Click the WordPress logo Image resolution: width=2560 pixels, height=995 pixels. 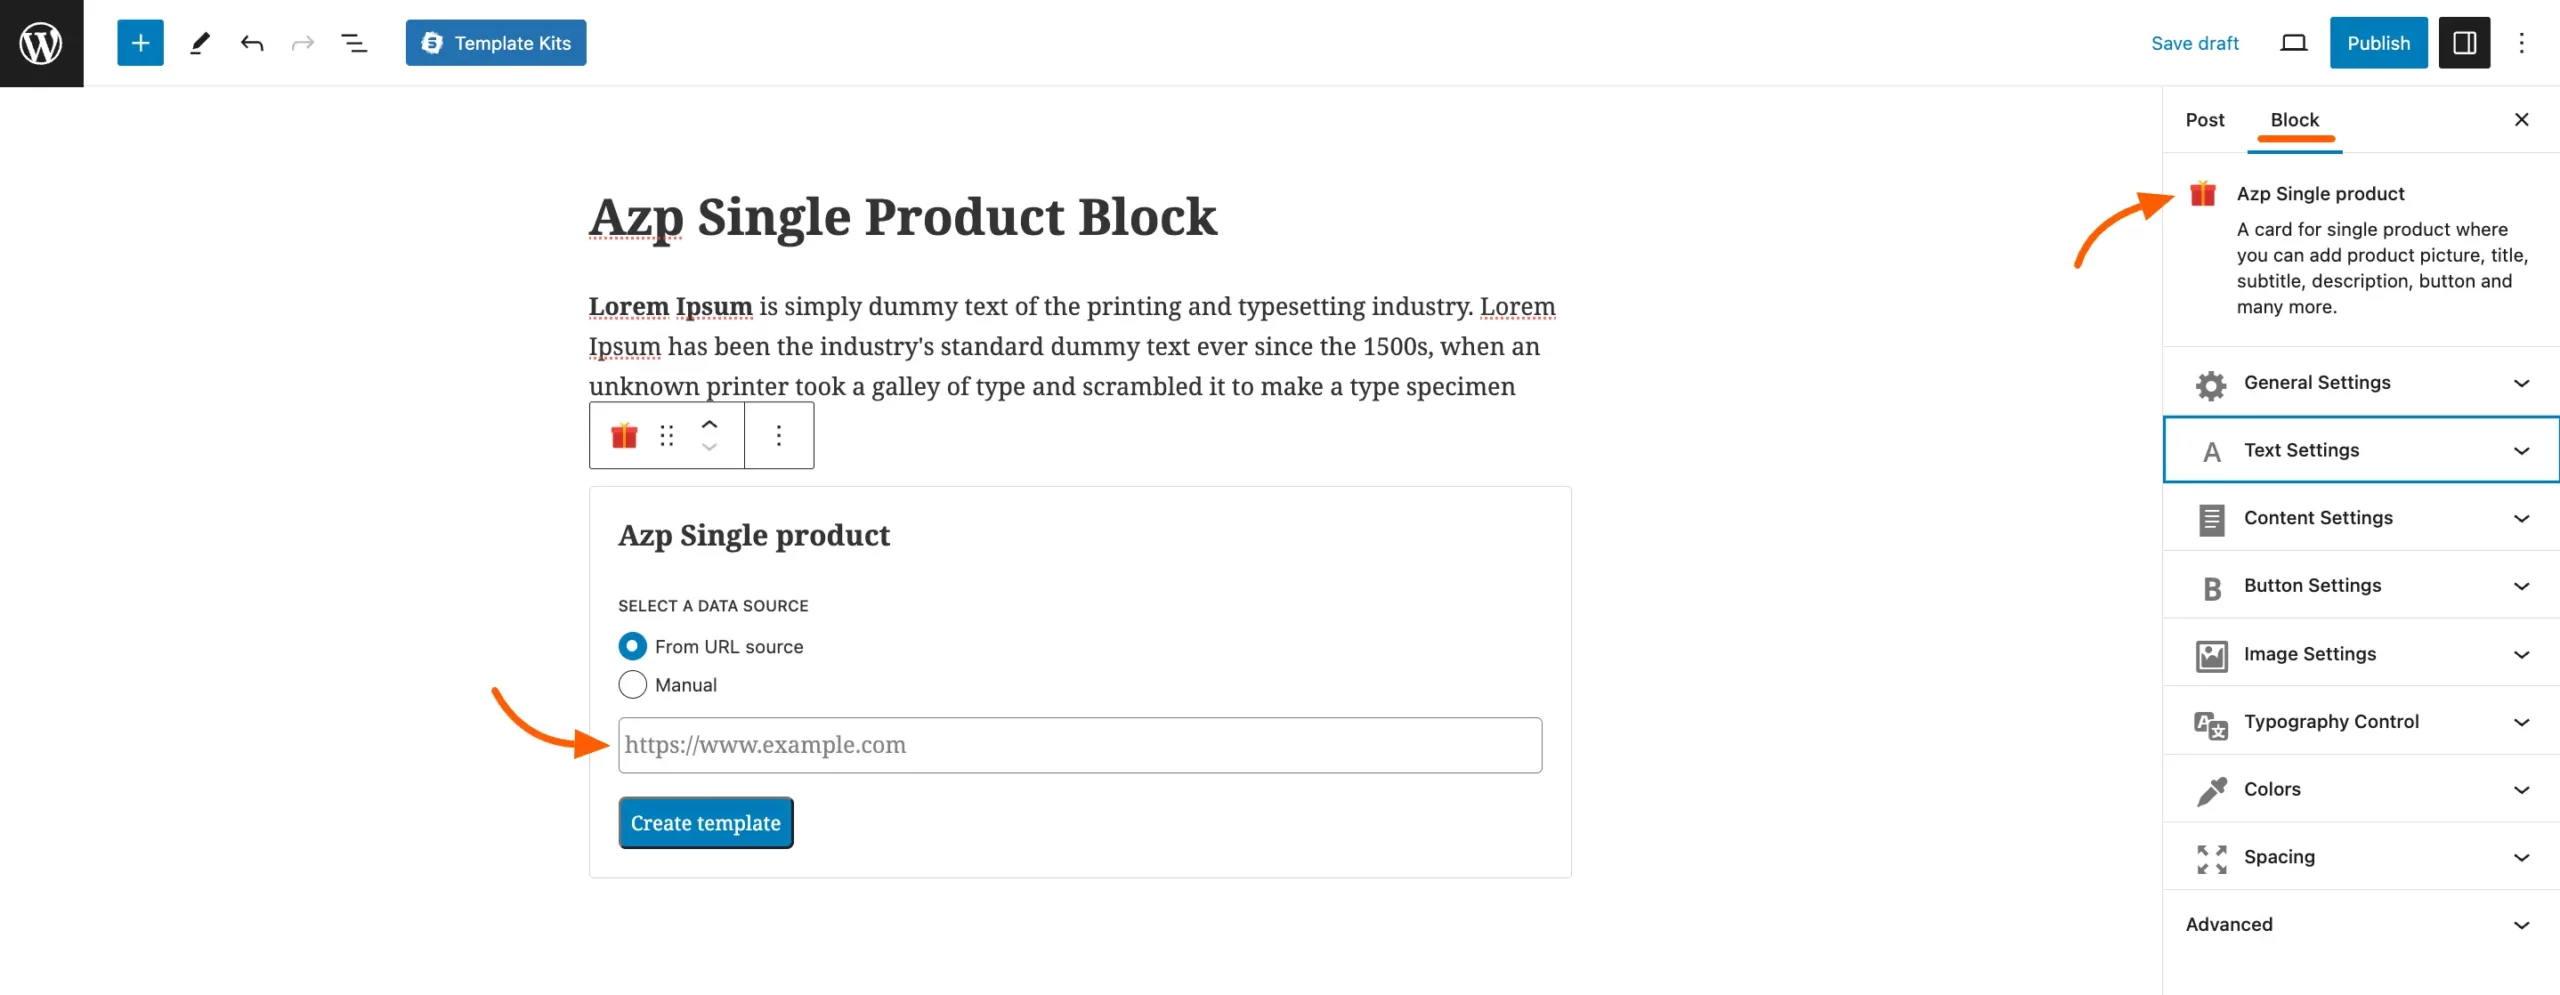tap(41, 42)
